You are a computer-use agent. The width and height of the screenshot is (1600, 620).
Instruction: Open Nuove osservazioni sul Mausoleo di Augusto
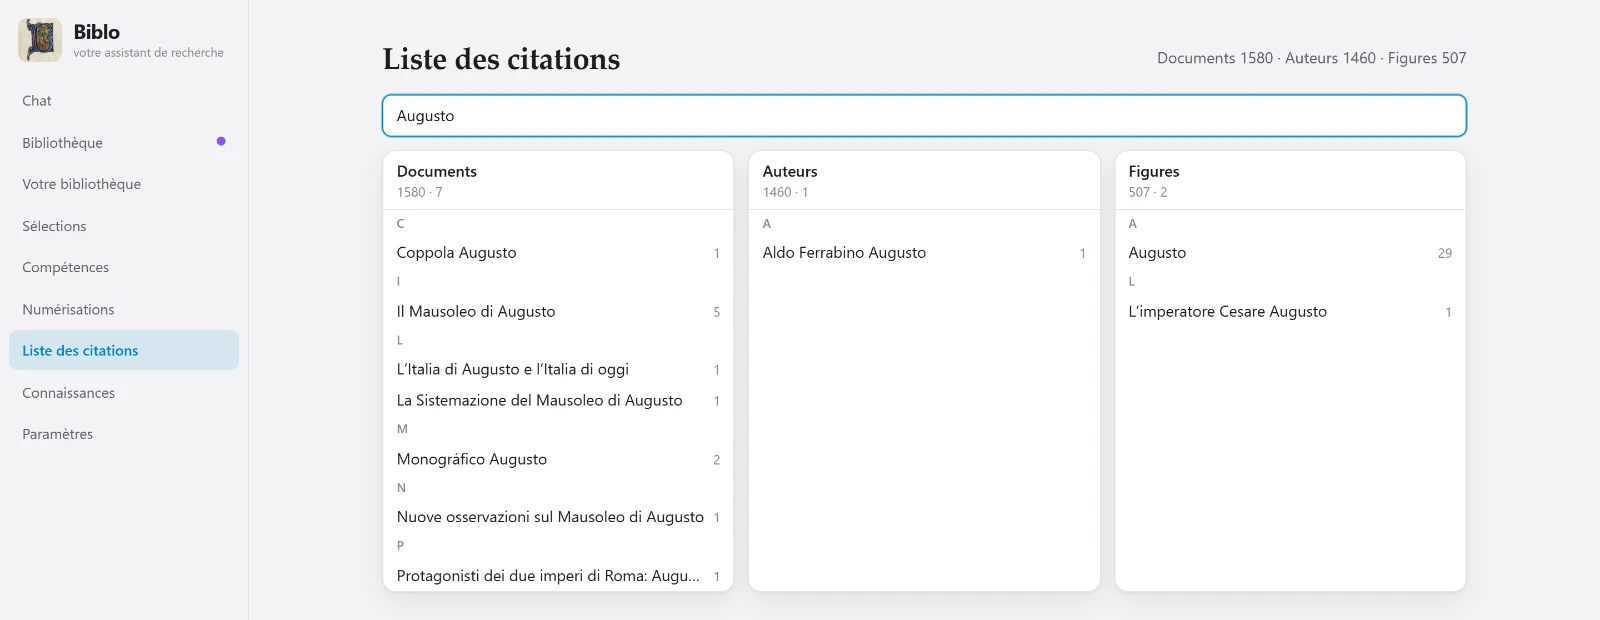pyautogui.click(x=558, y=518)
